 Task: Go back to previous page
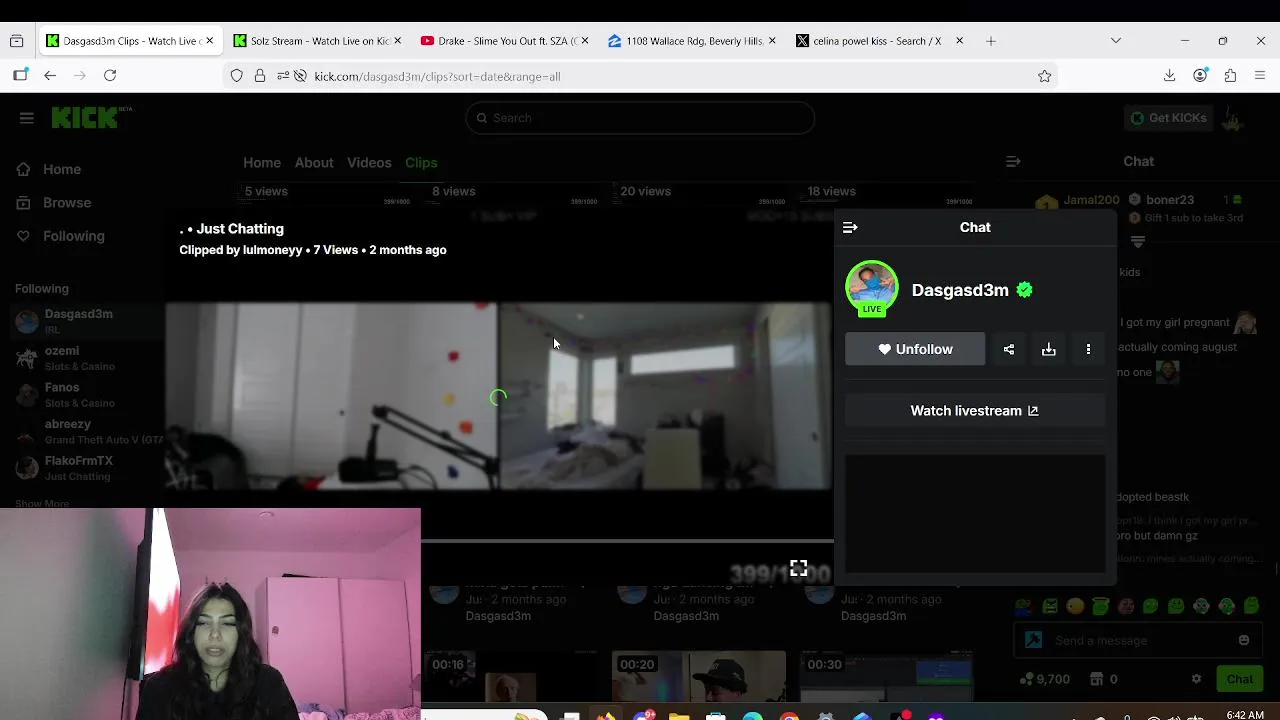50,76
